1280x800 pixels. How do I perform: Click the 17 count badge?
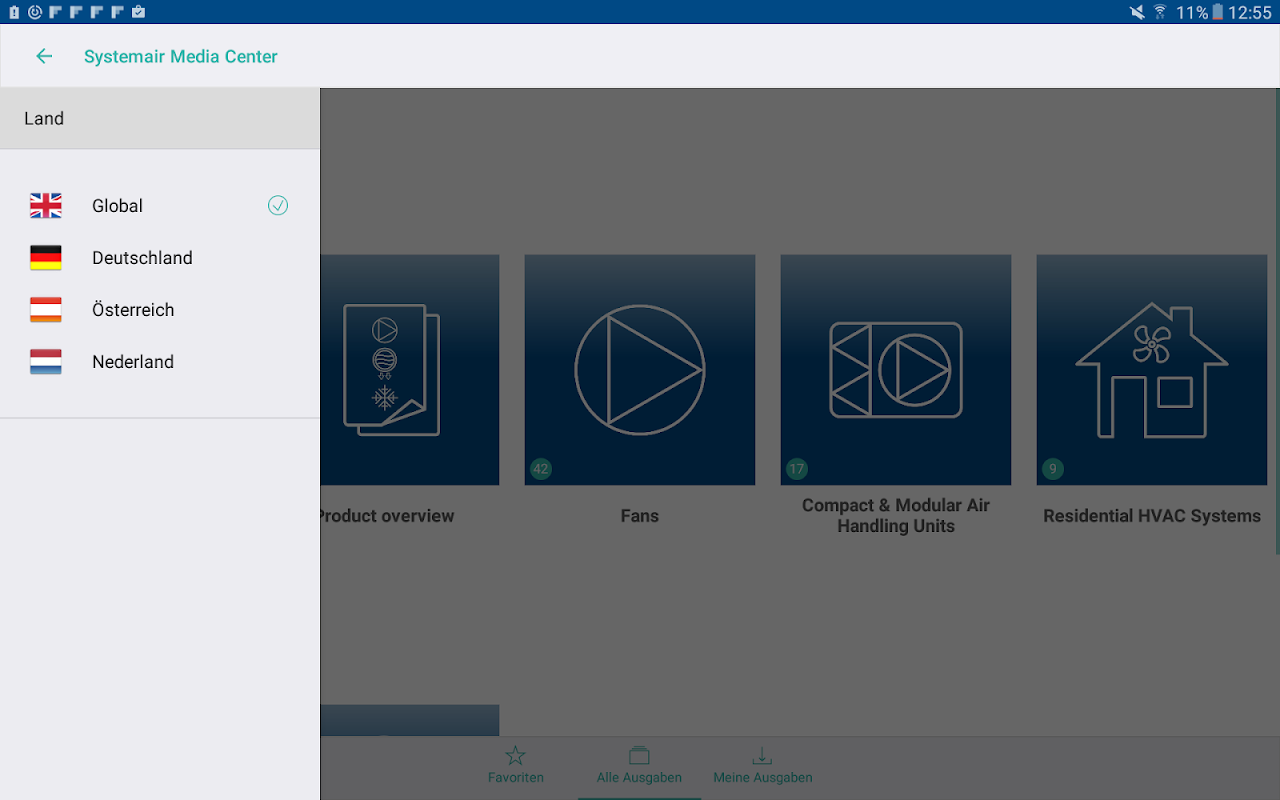pos(797,469)
